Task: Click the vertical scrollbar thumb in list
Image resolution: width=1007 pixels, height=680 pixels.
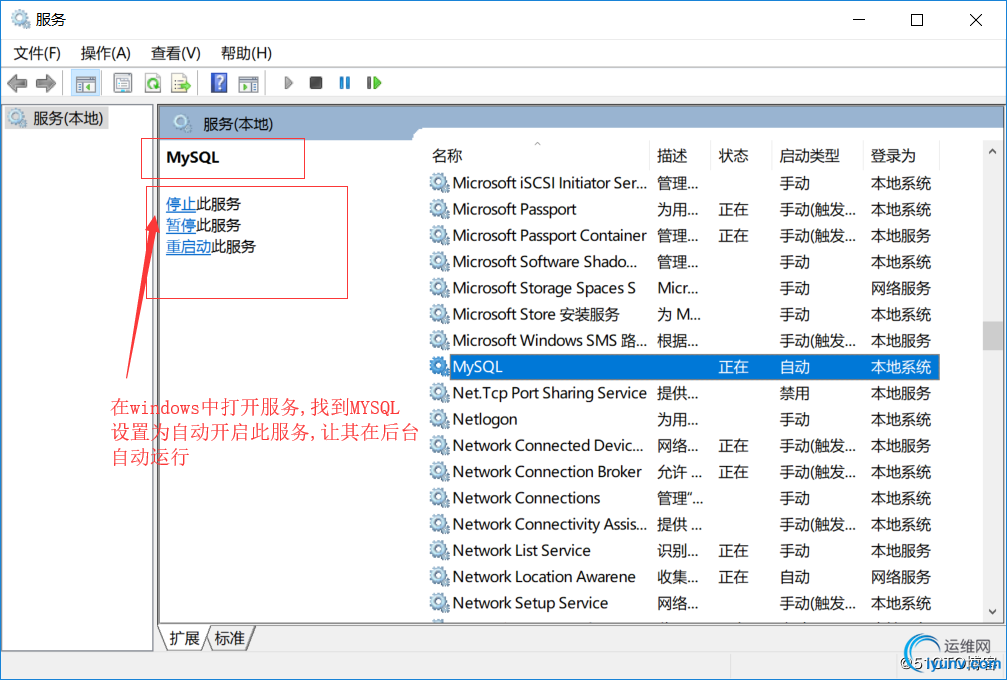Action: click(992, 336)
